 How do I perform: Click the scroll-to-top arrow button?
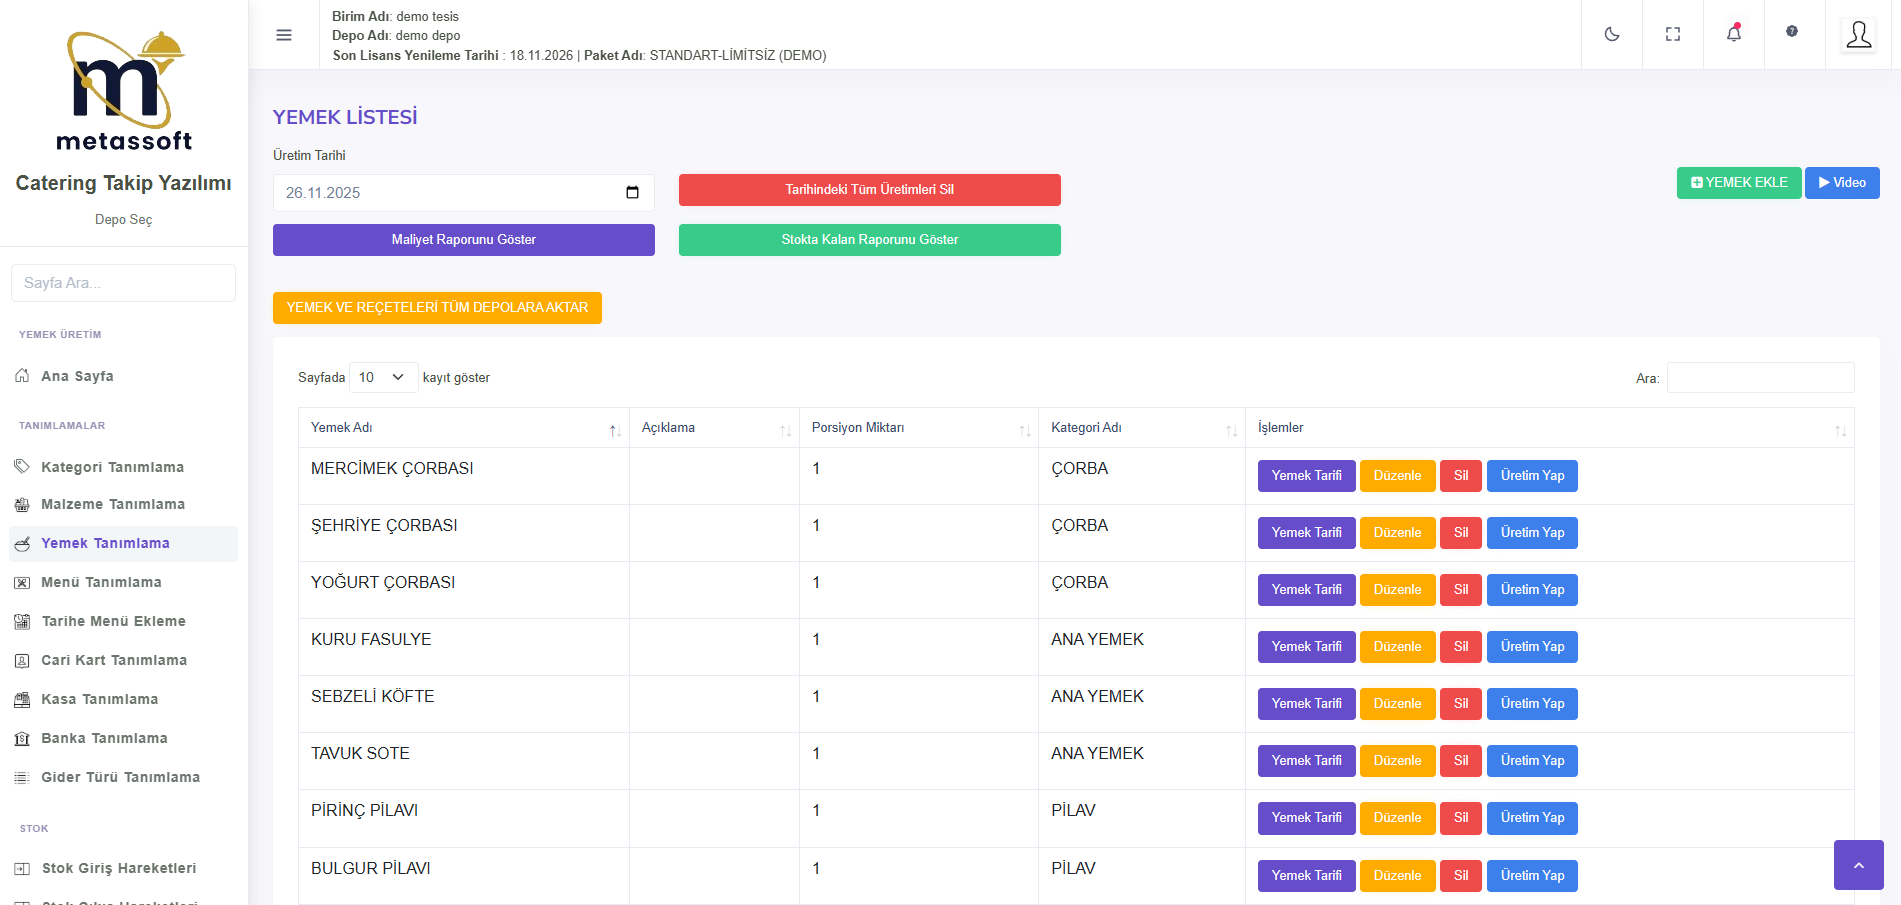coord(1858,865)
